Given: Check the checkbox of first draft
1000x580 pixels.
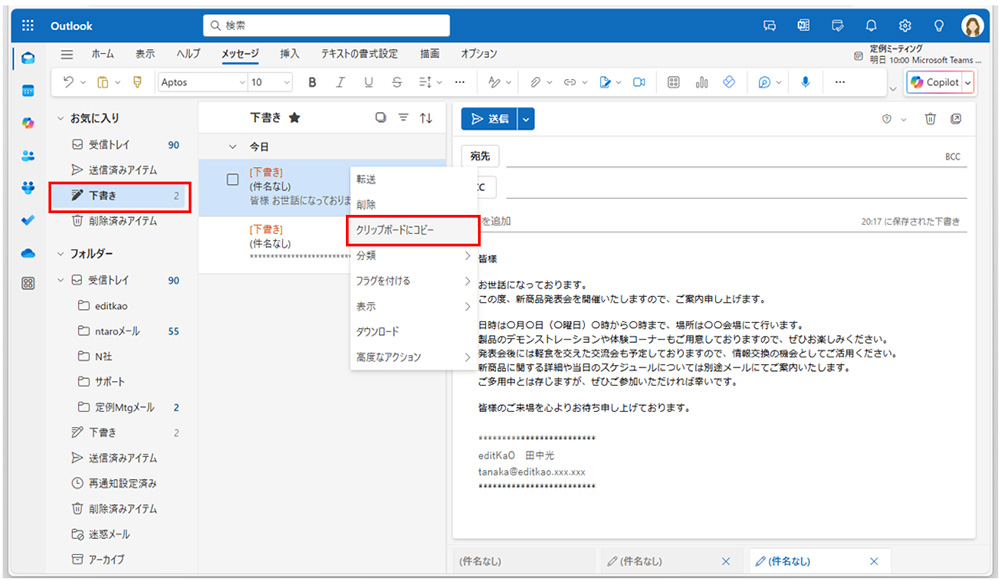Looking at the screenshot, I should coord(233,179).
